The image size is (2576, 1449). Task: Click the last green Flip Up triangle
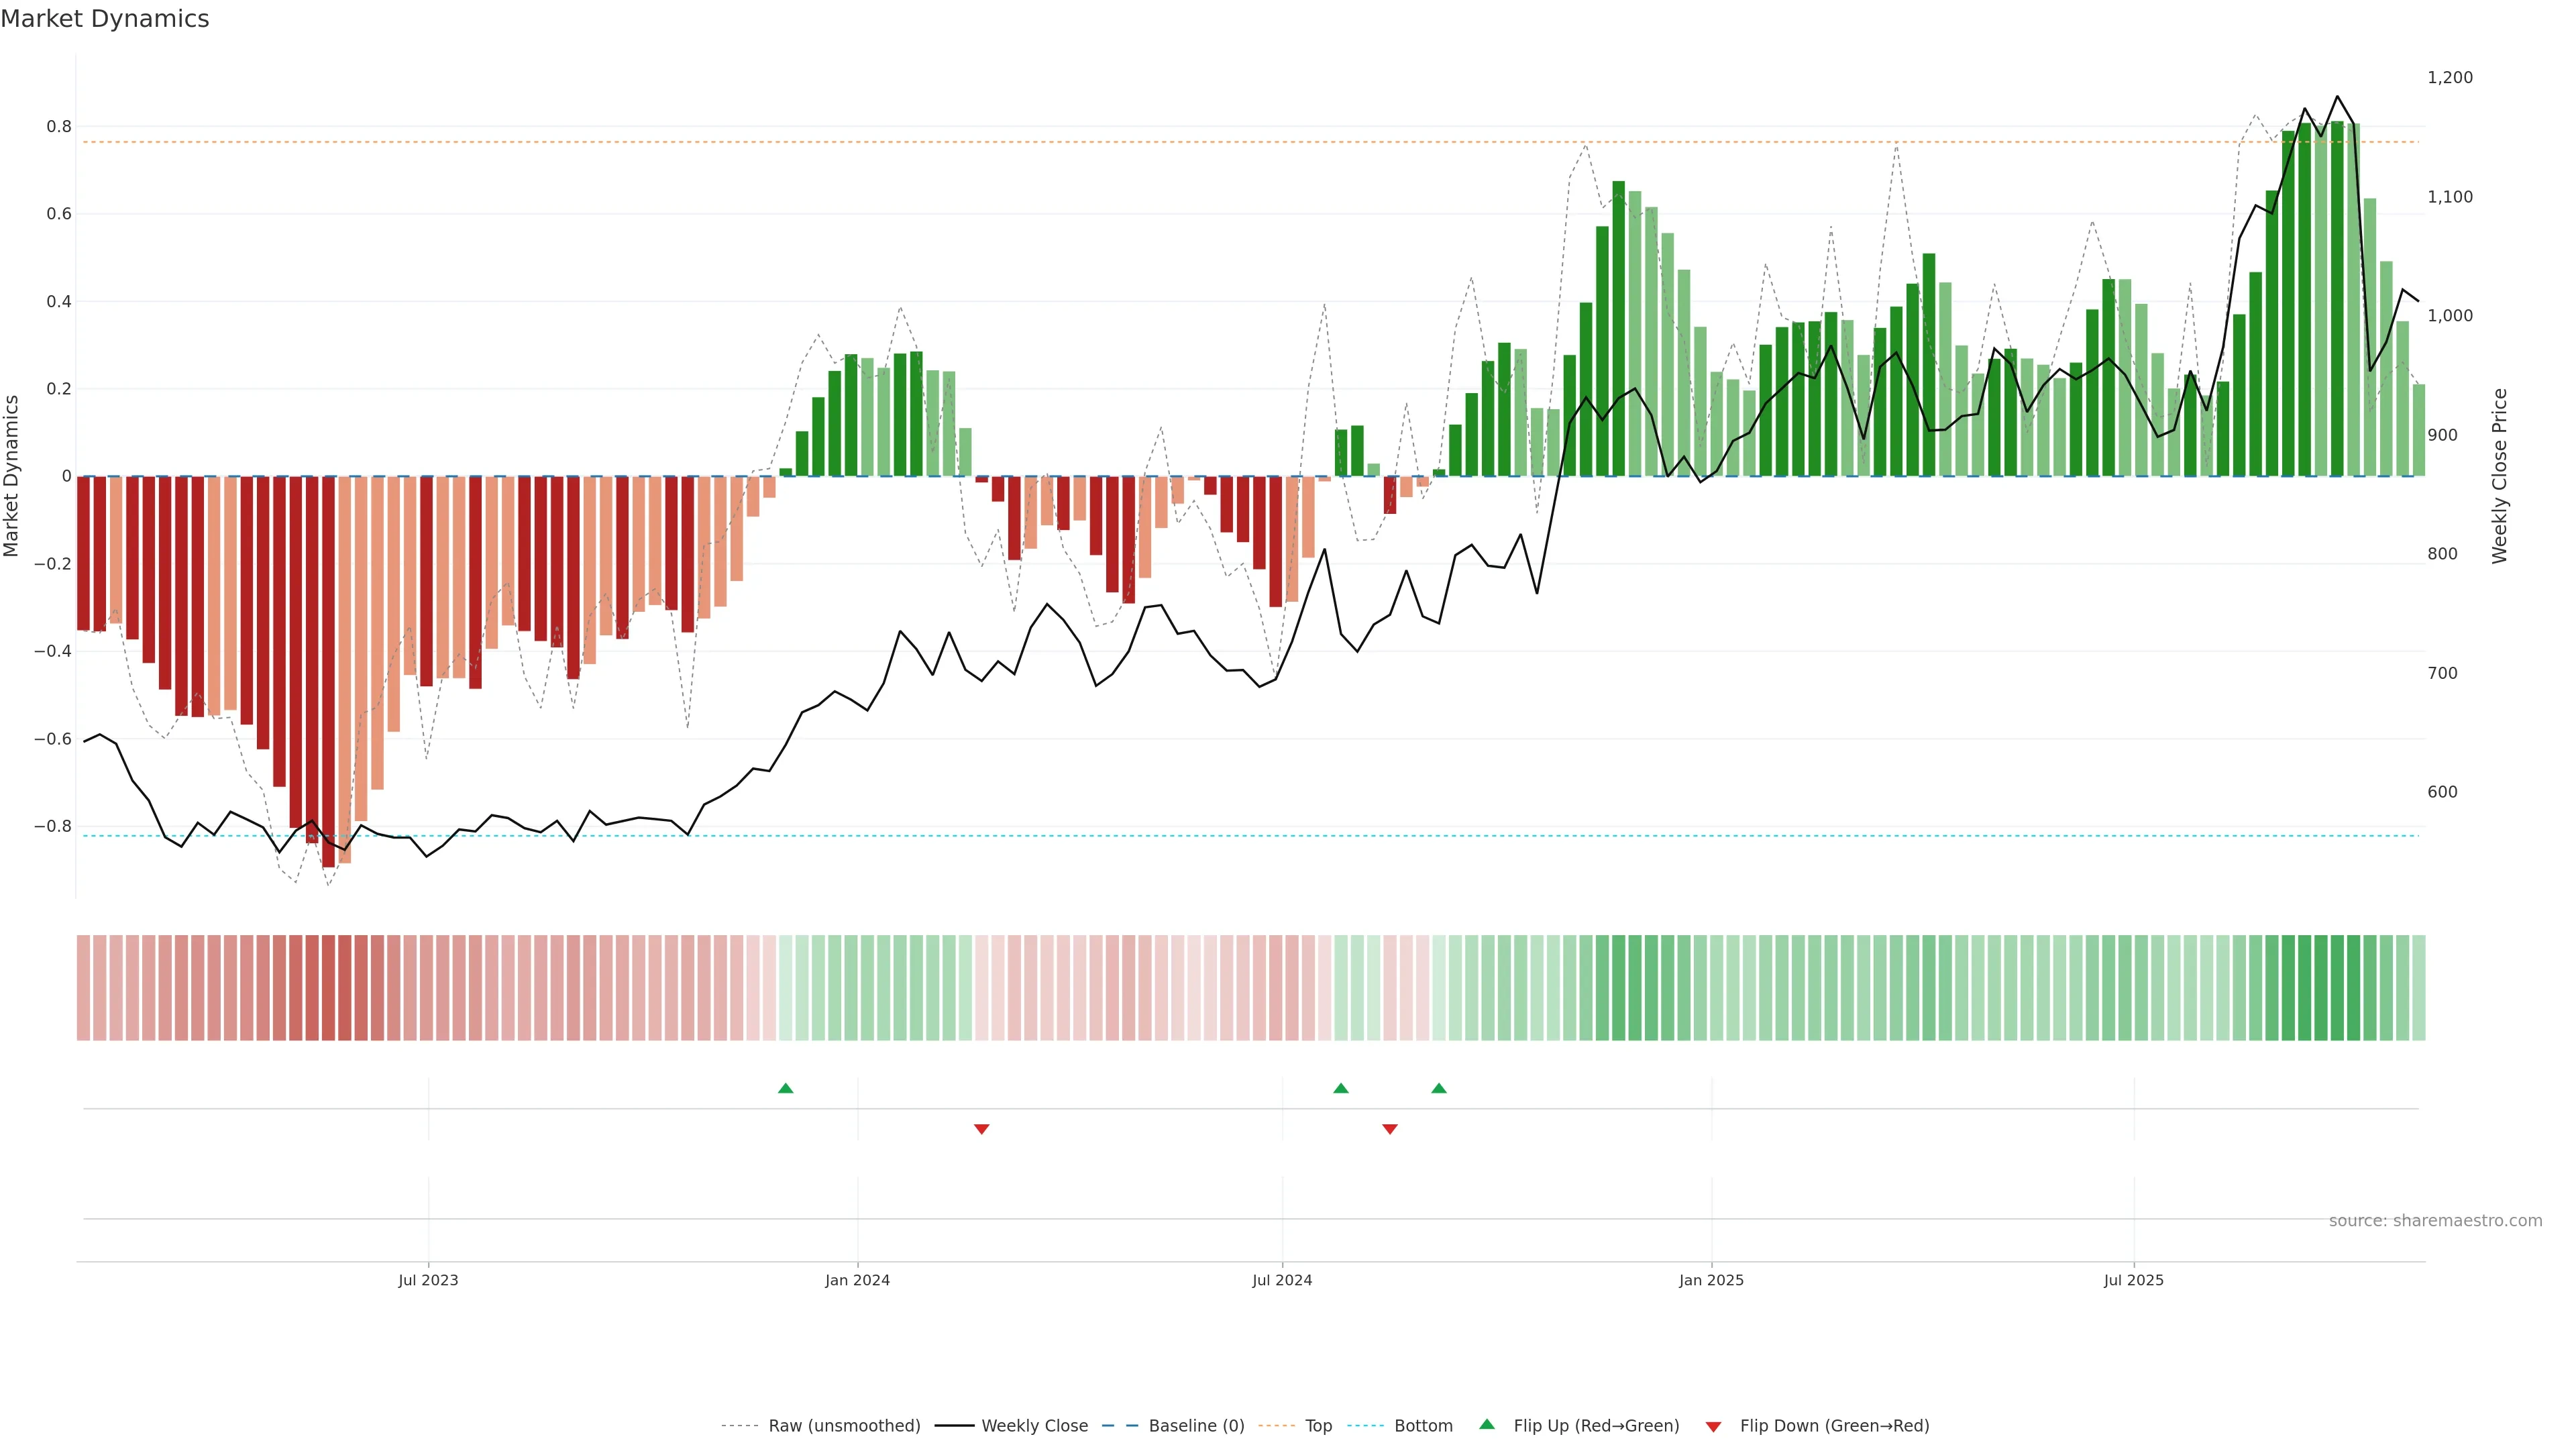click(x=1438, y=1088)
